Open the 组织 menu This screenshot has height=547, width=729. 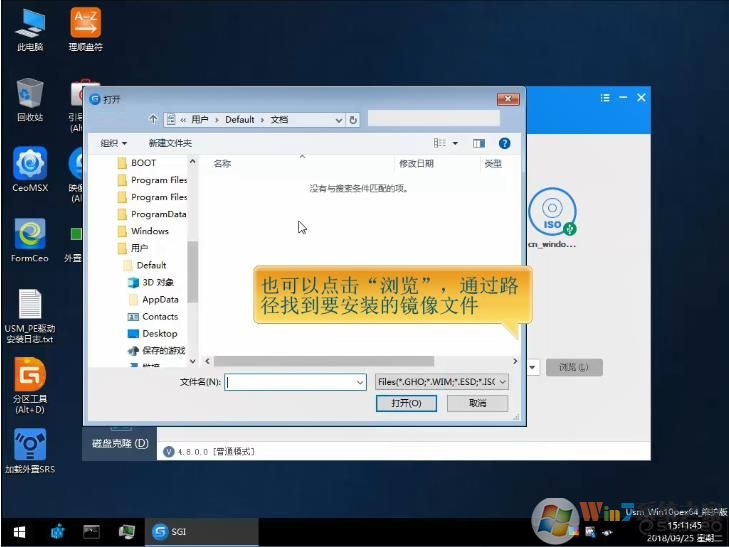coord(113,143)
